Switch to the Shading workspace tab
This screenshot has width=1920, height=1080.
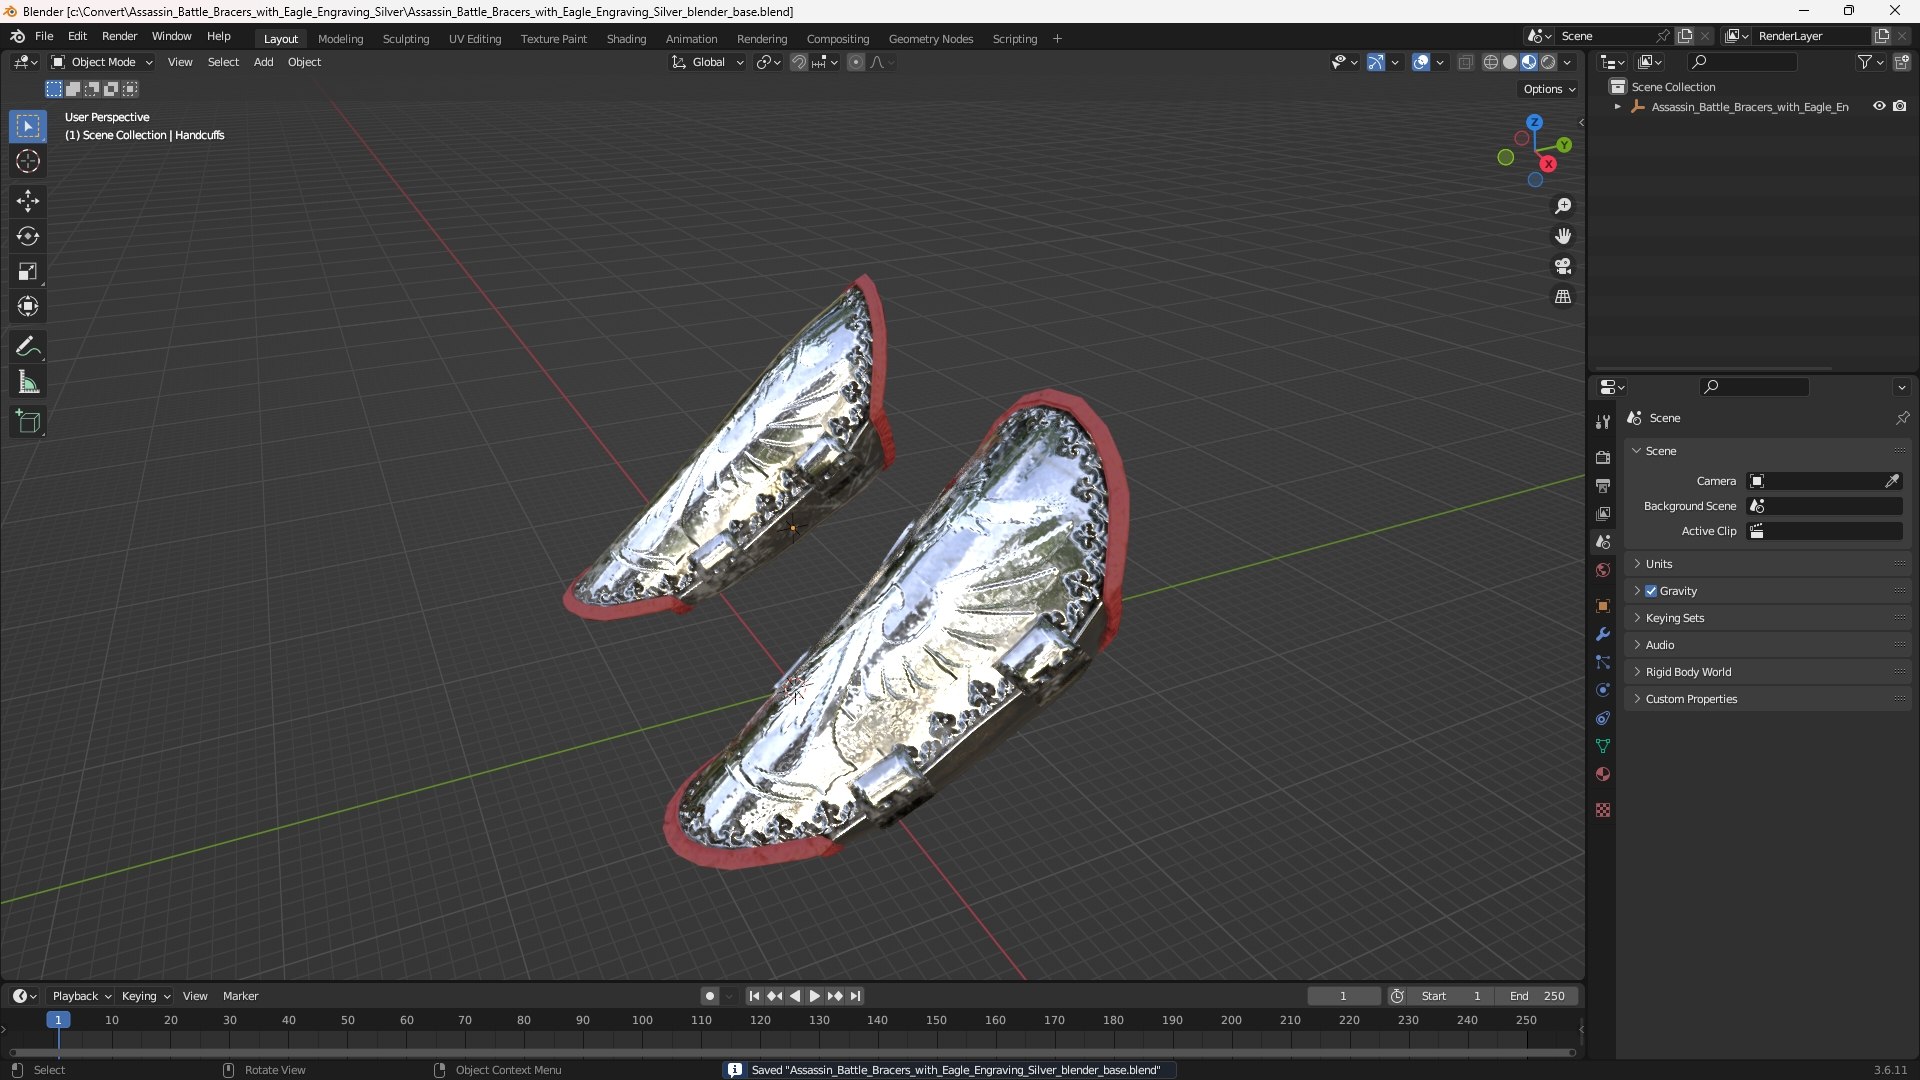coord(626,39)
